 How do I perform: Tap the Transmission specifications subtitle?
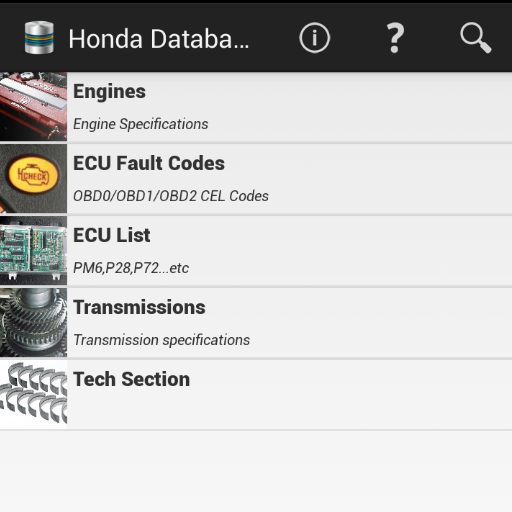162,340
